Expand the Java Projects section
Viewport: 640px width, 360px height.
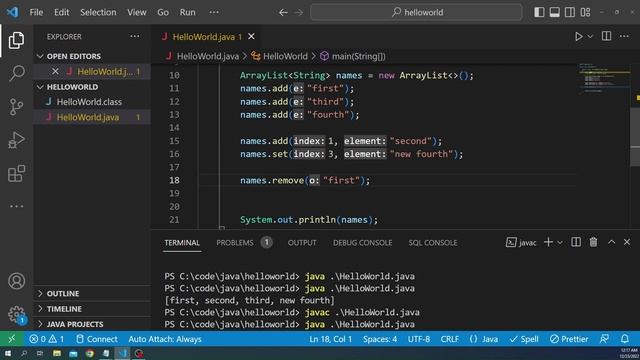[92, 324]
